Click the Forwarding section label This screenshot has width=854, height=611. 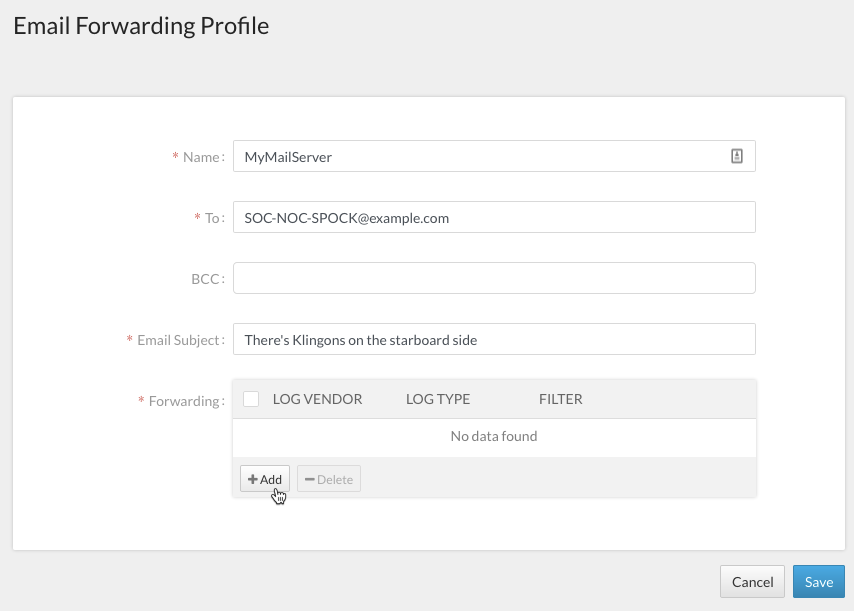click(185, 401)
